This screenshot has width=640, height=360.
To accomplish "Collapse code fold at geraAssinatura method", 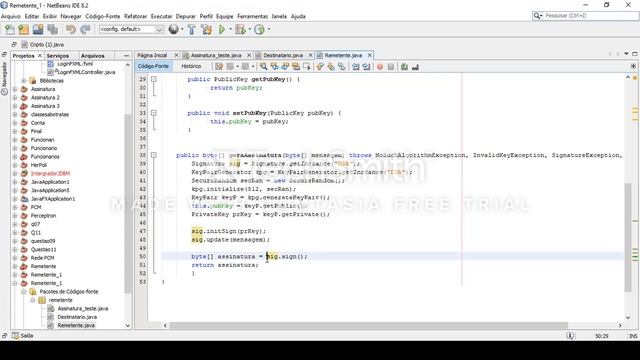I will point(154,155).
